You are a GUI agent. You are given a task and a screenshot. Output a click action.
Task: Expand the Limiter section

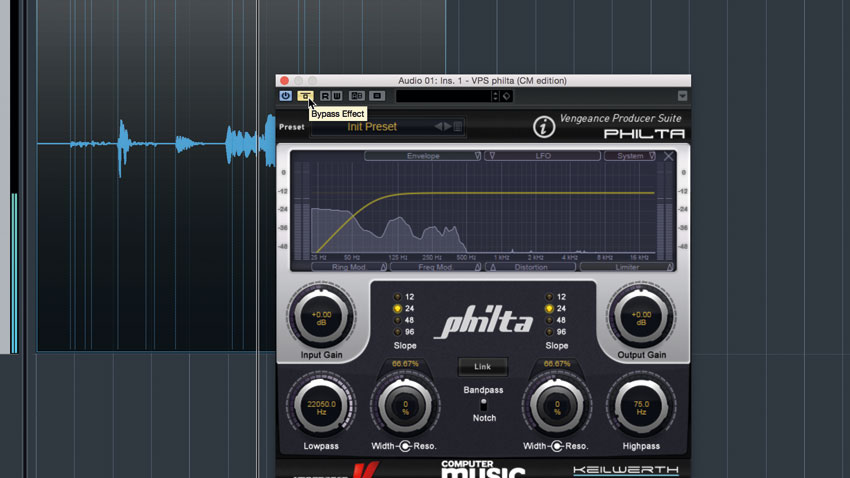click(627, 267)
